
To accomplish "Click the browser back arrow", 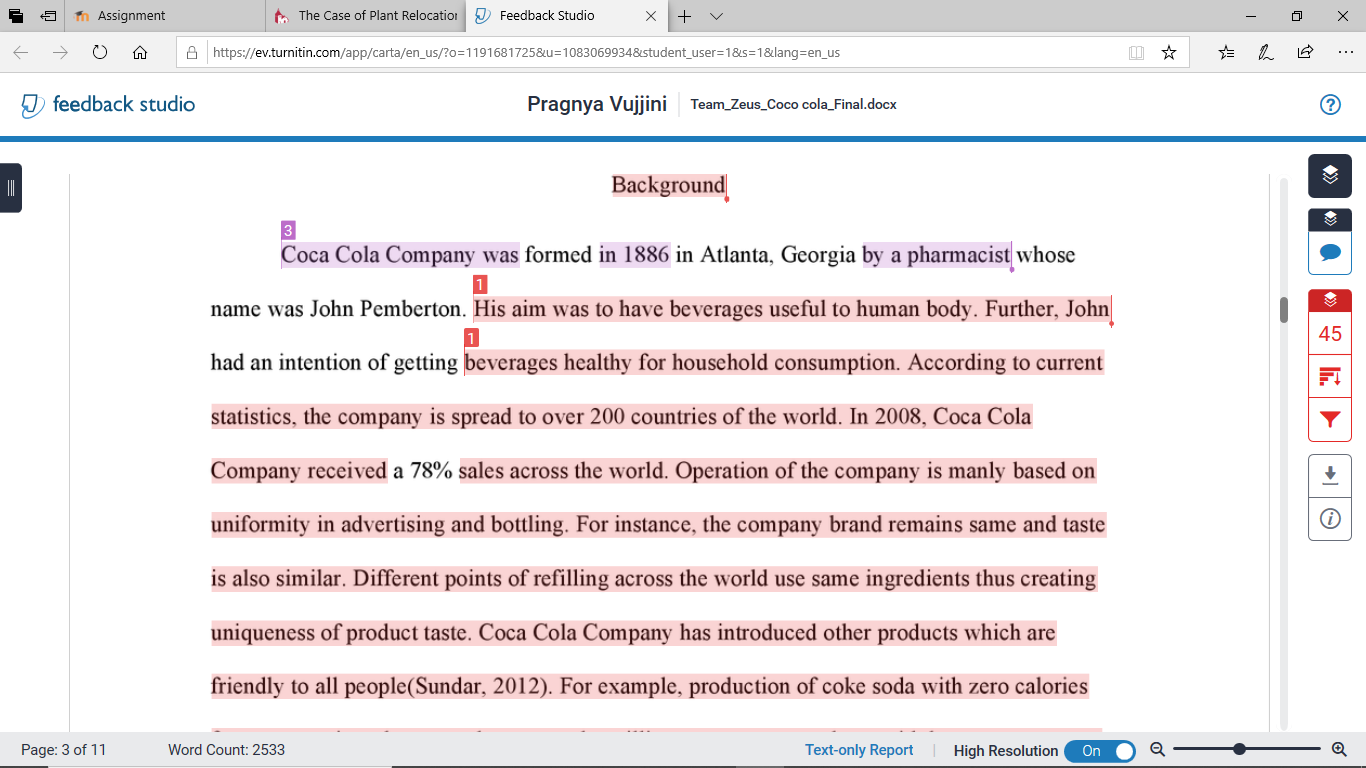I will tap(21, 53).
